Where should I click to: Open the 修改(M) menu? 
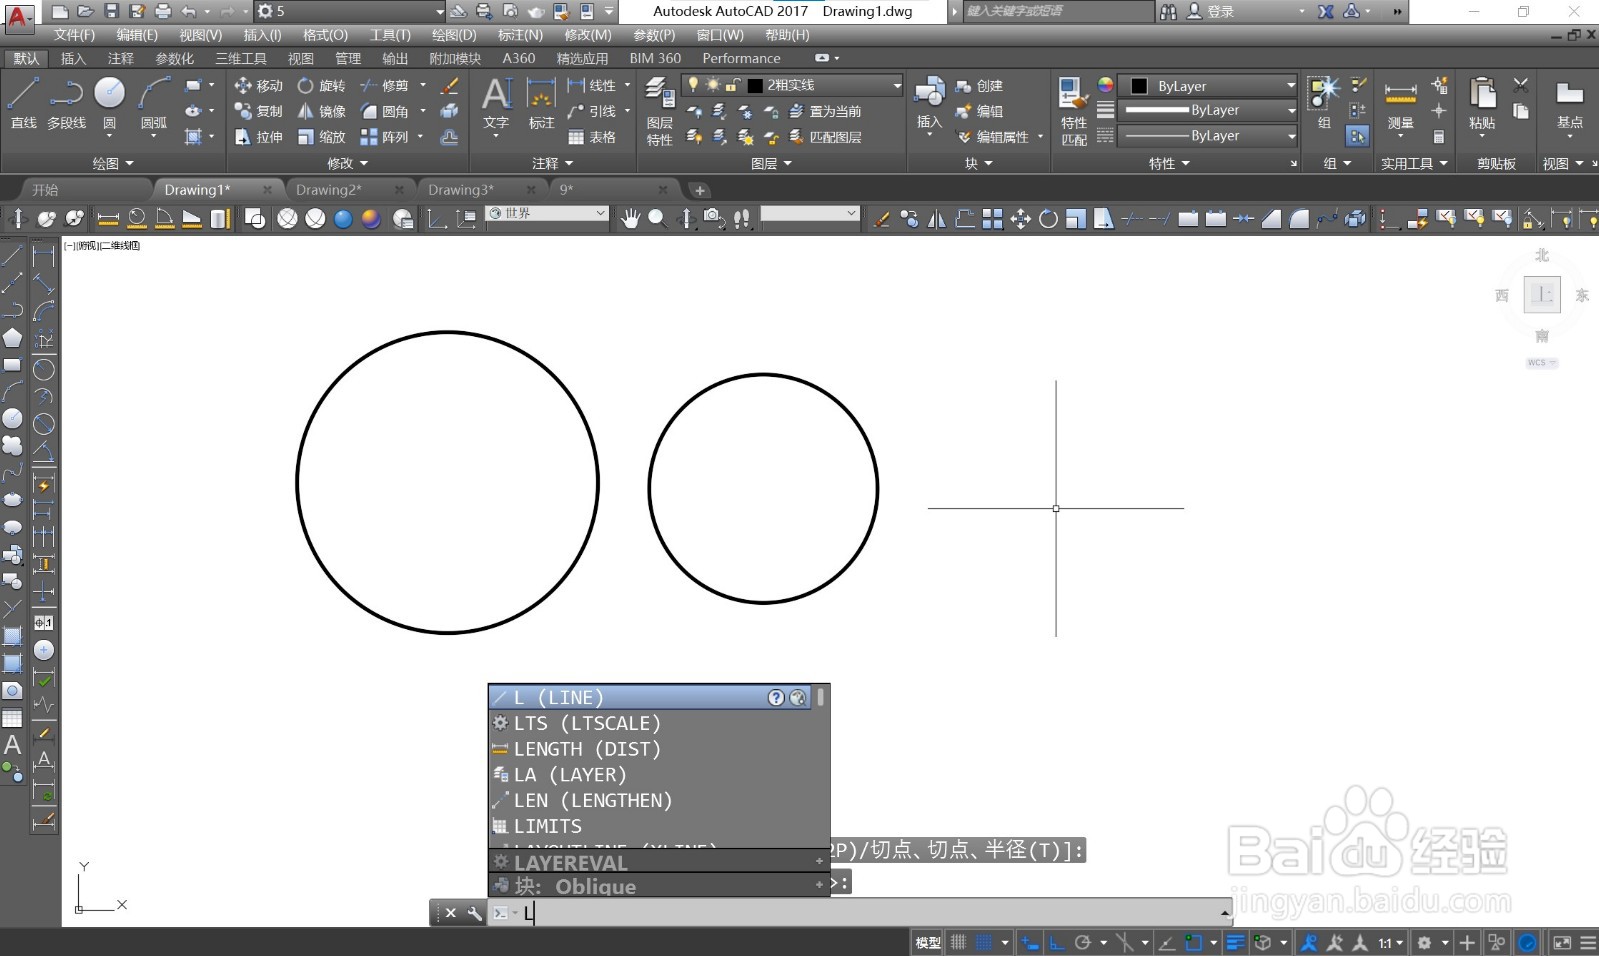click(588, 35)
